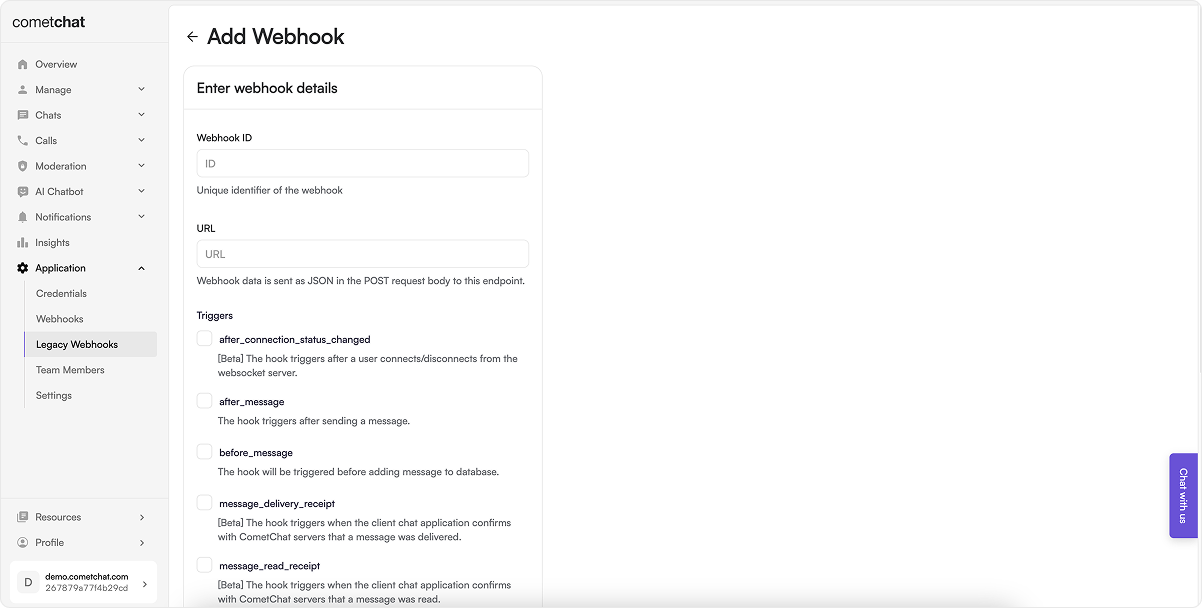
Task: Click the AI Chatbot icon
Action: pyautogui.click(x=23, y=191)
